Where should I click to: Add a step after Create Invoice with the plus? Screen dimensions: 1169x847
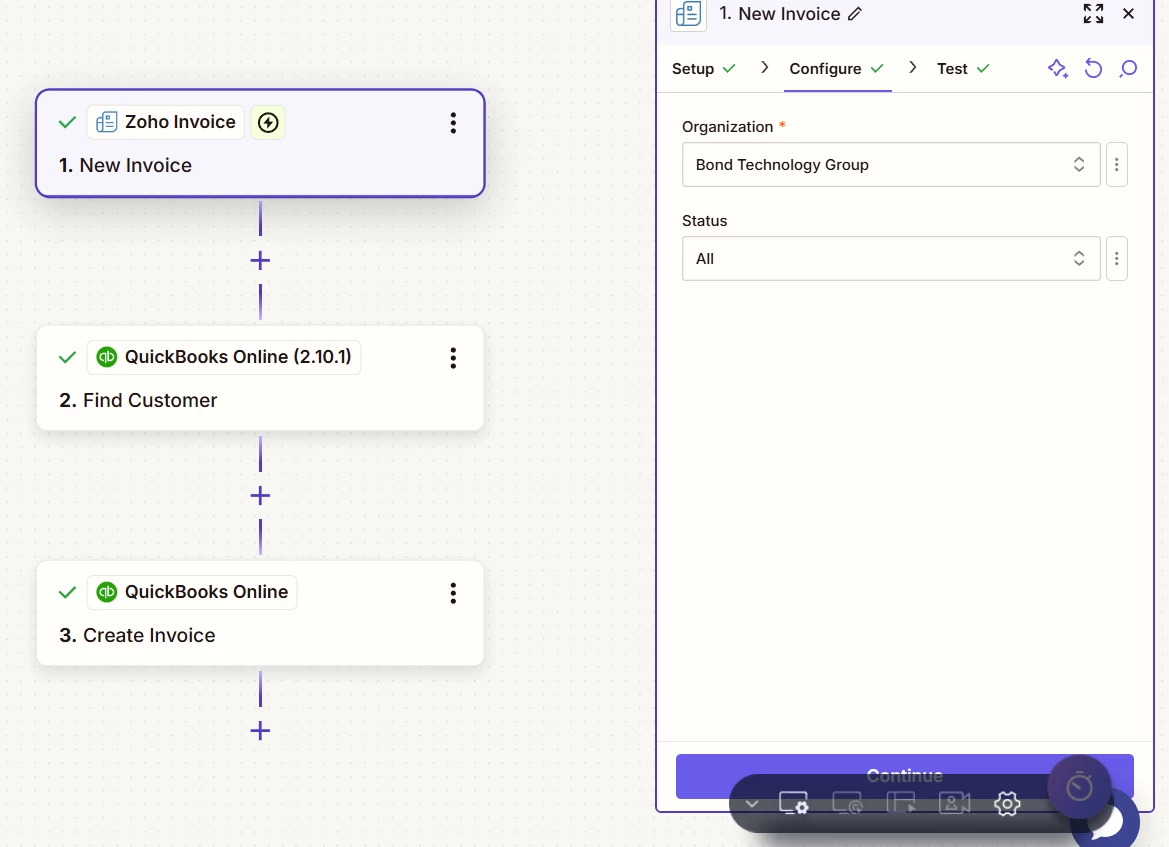pyautogui.click(x=260, y=730)
